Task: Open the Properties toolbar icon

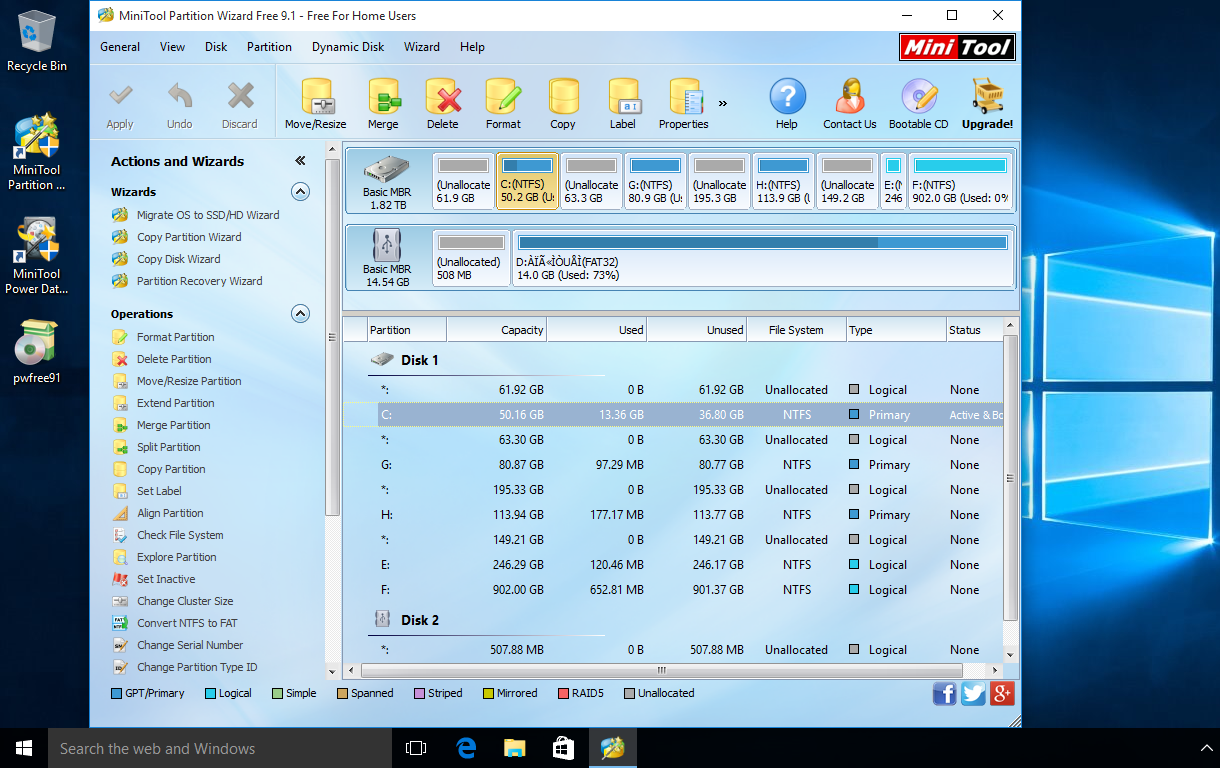Action: pyautogui.click(x=684, y=97)
